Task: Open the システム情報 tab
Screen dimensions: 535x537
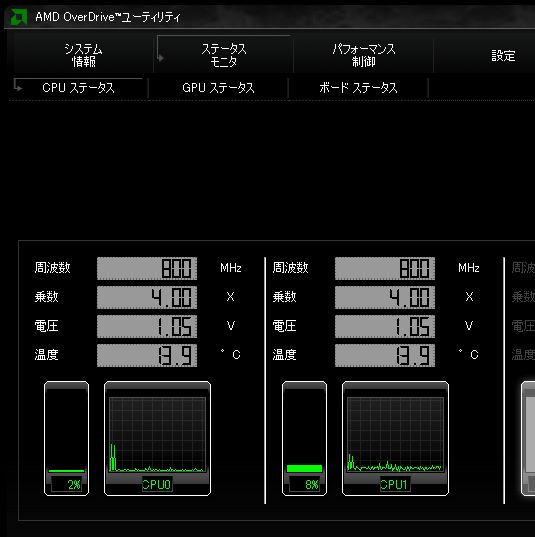Action: (x=84, y=55)
